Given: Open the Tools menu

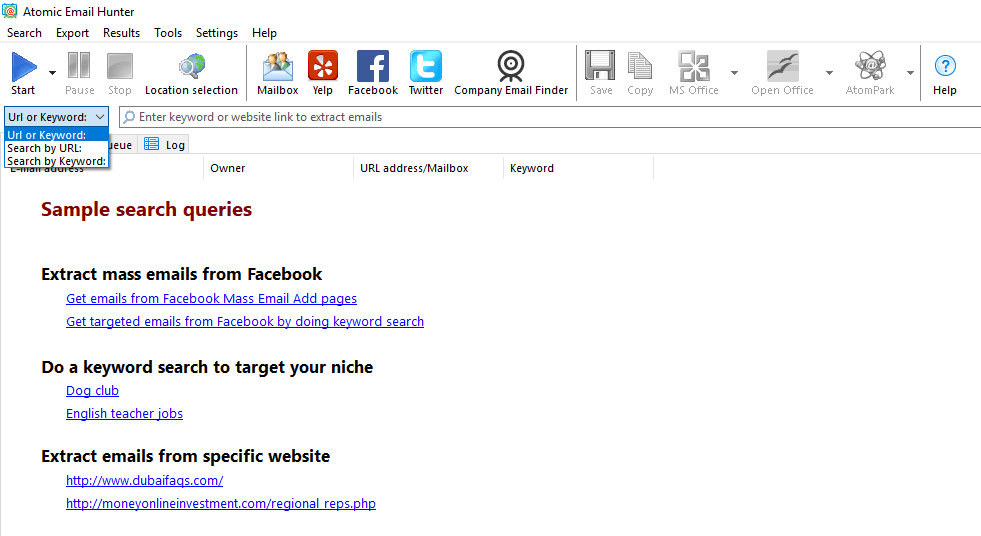Looking at the screenshot, I should (x=168, y=33).
